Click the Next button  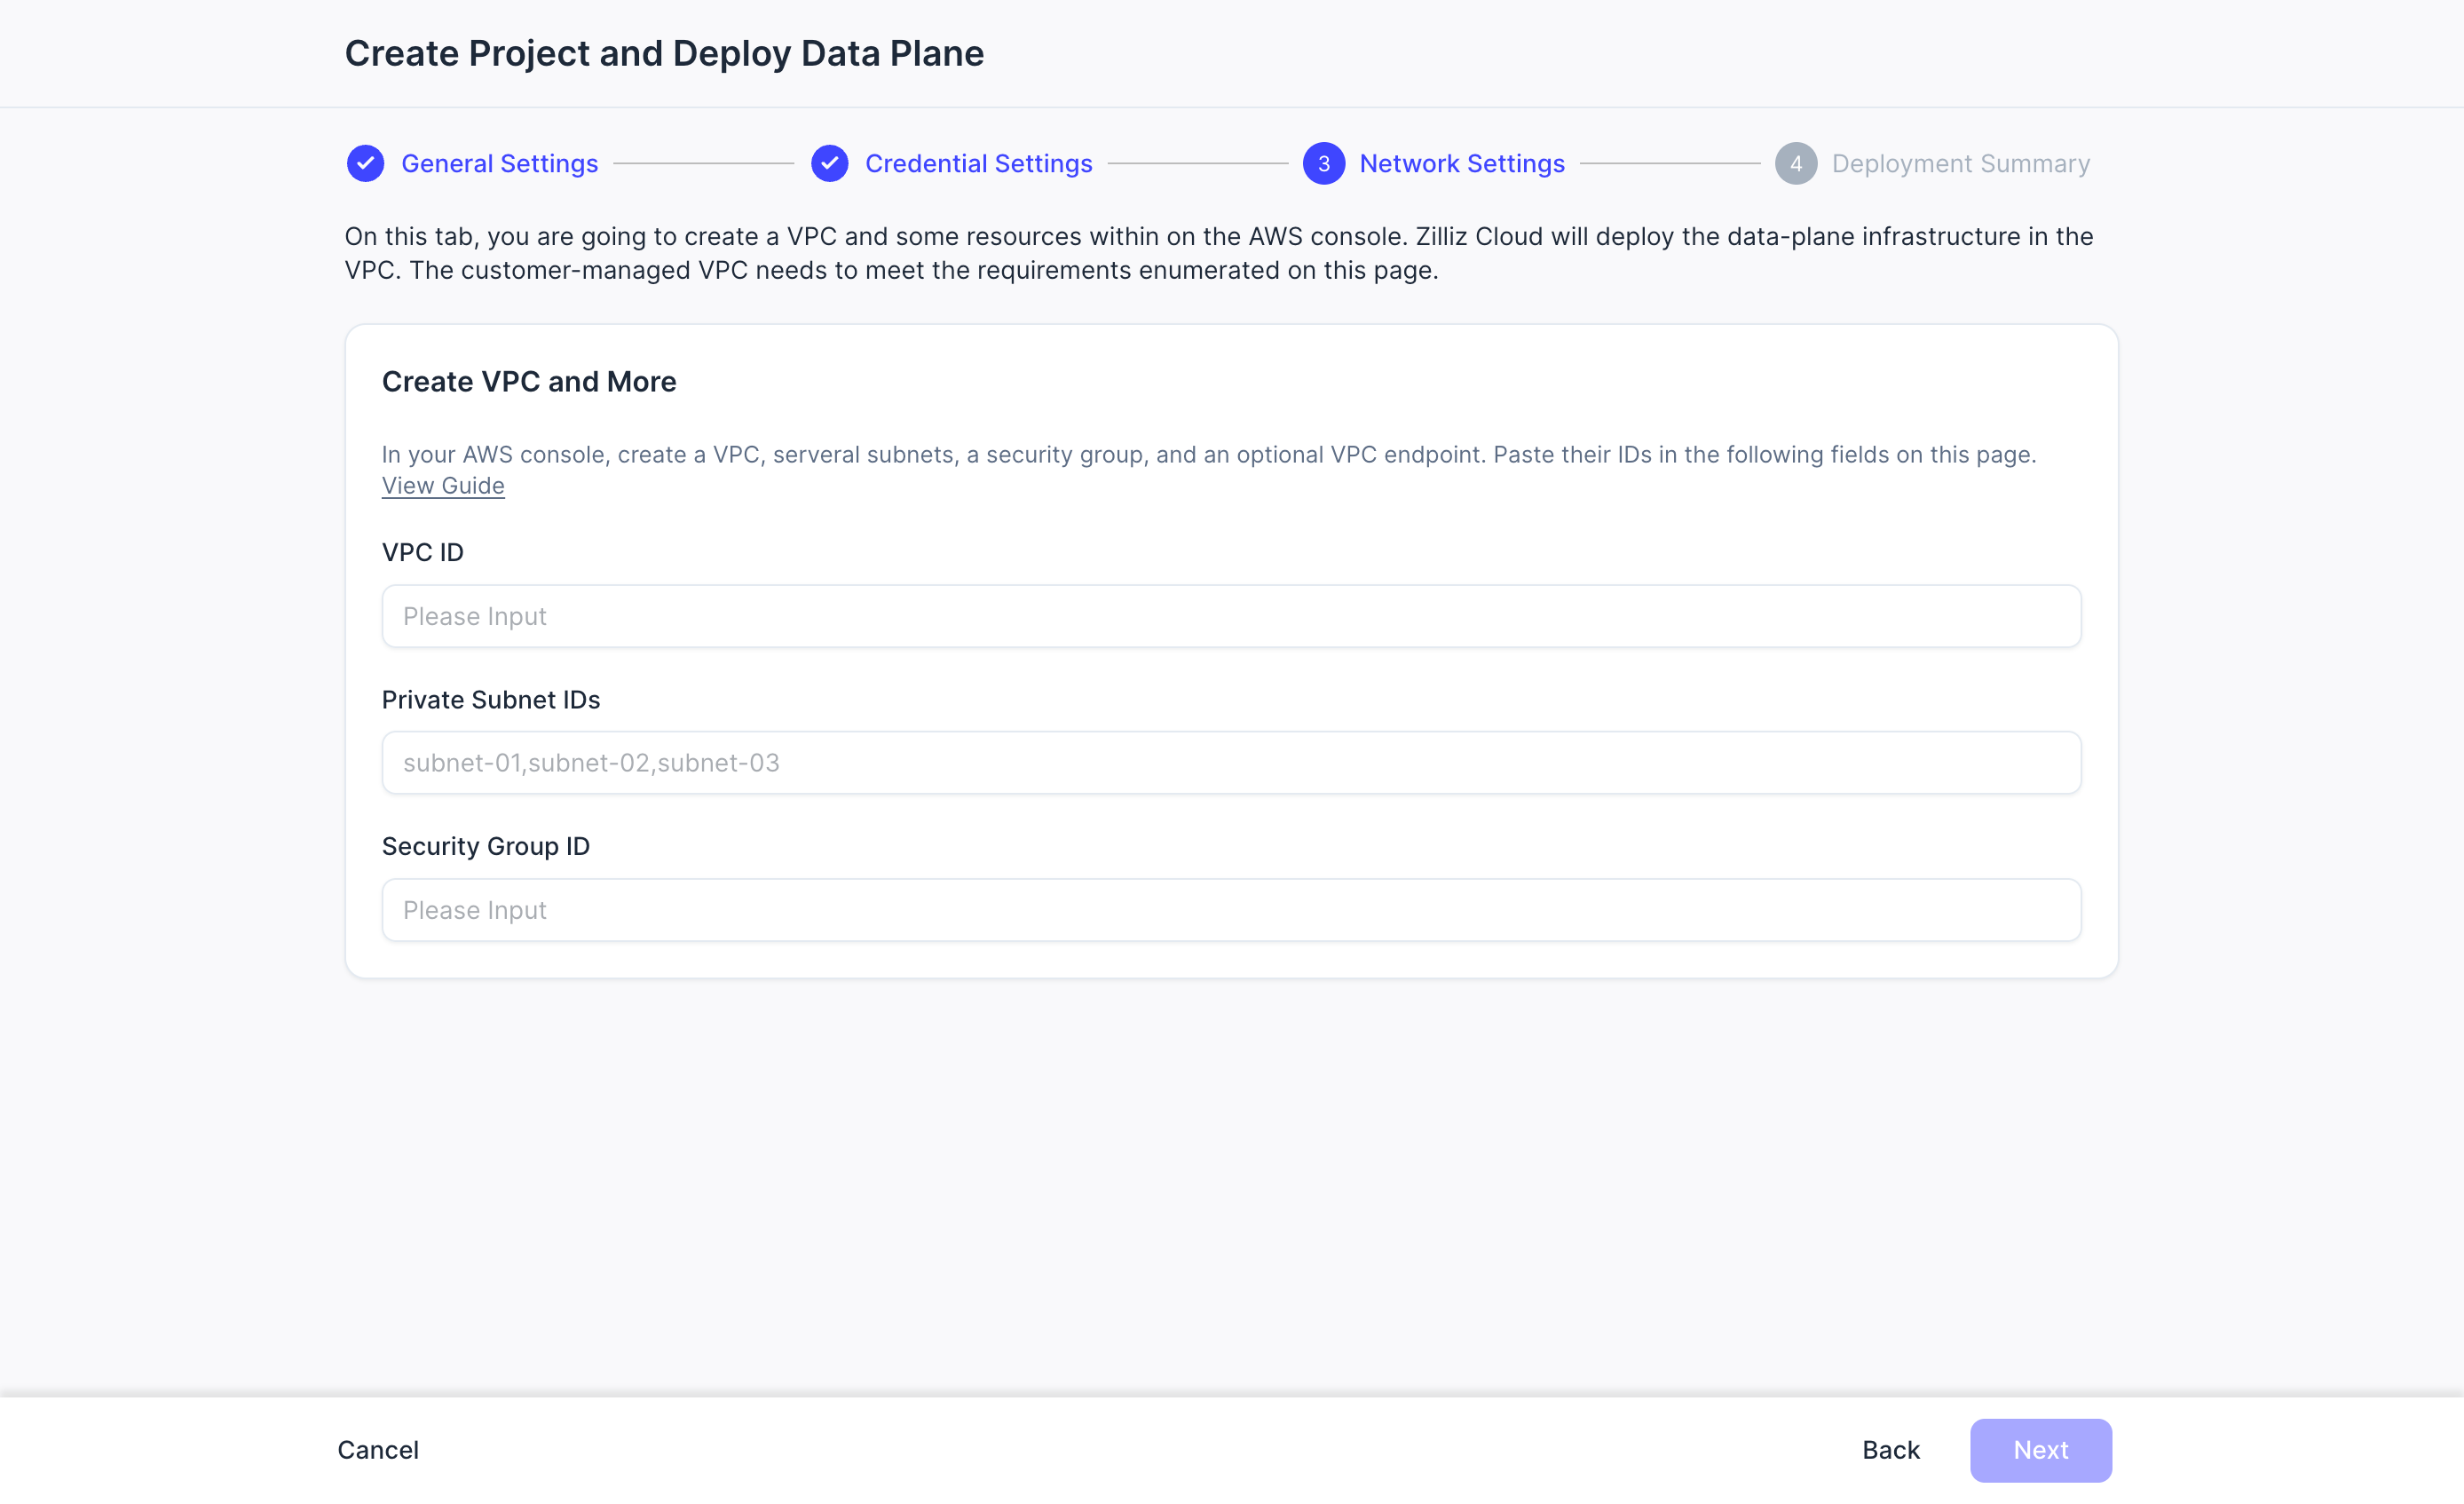(x=2040, y=1450)
